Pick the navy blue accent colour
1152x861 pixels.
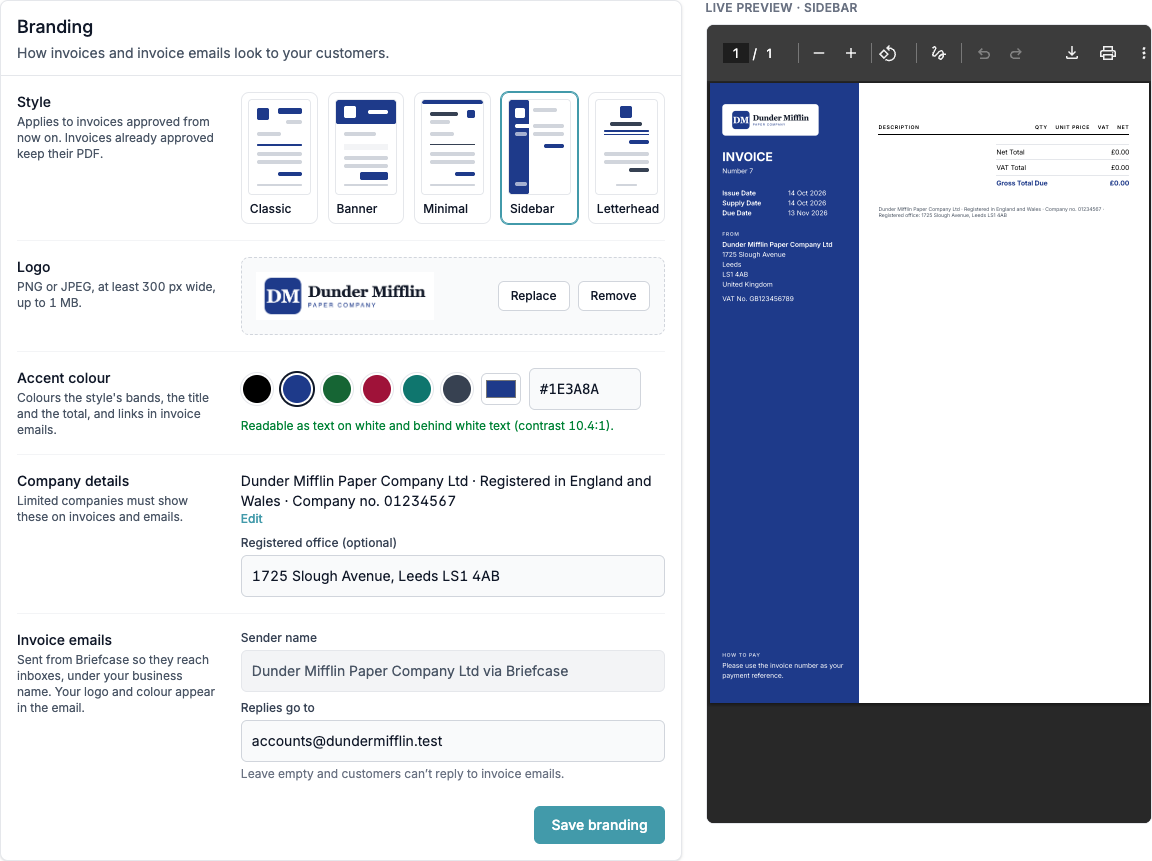297,389
